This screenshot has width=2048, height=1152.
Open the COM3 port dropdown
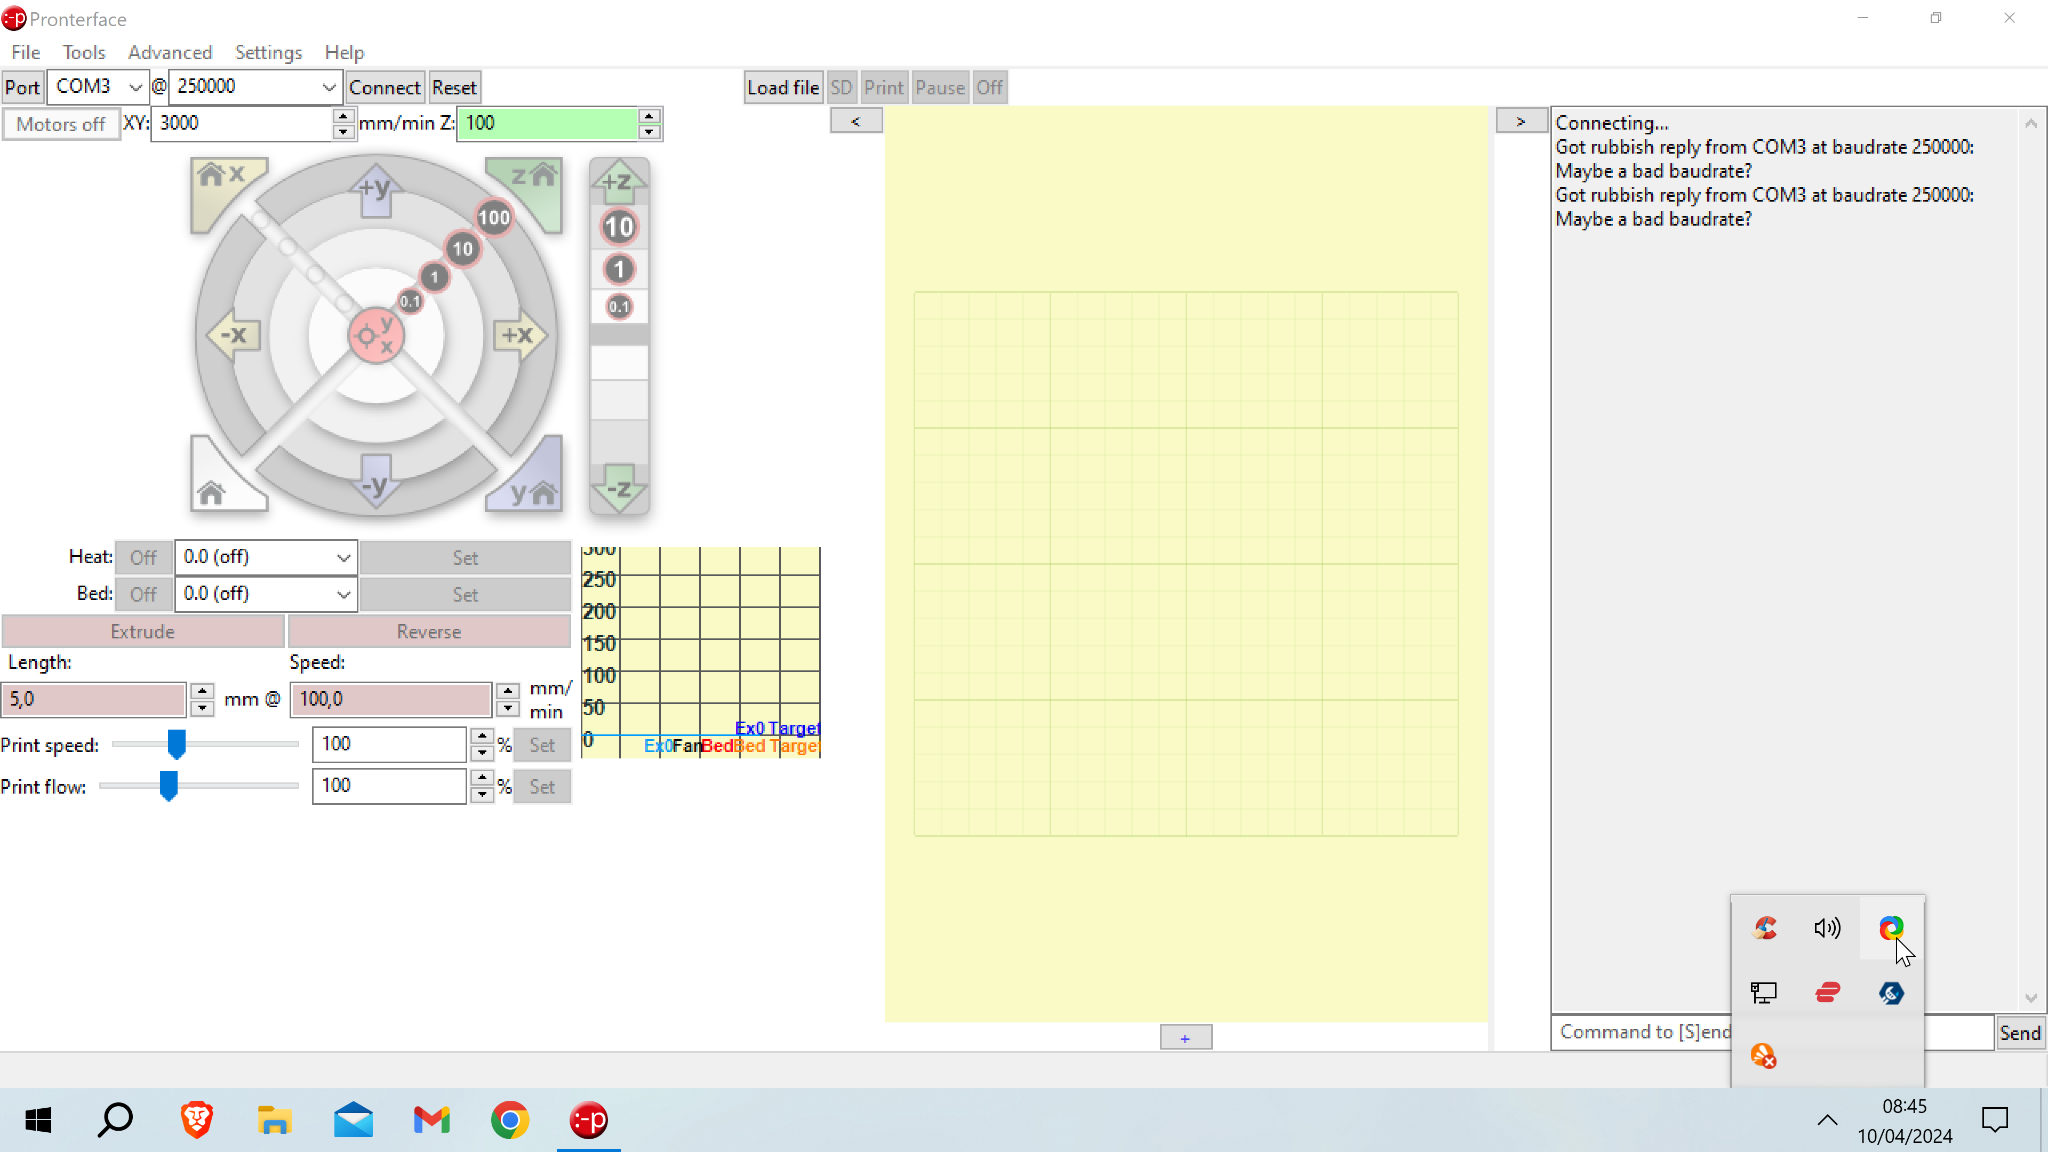point(98,87)
